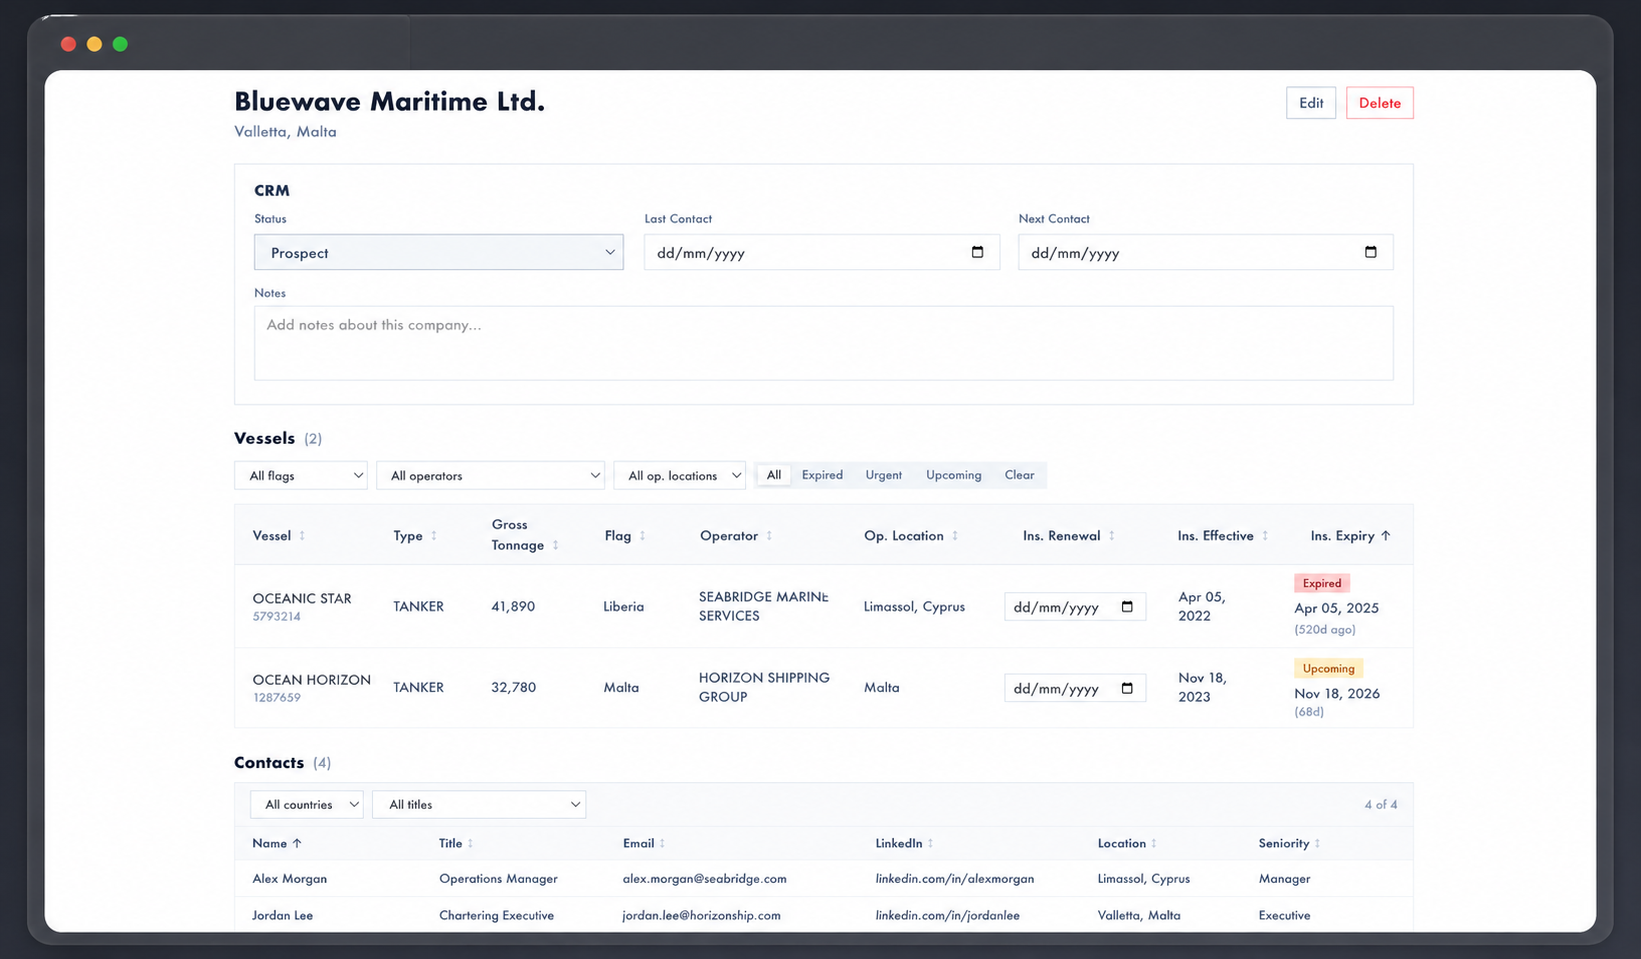Click the Alex Morgan contact name
This screenshot has width=1641, height=959.
(x=290, y=879)
